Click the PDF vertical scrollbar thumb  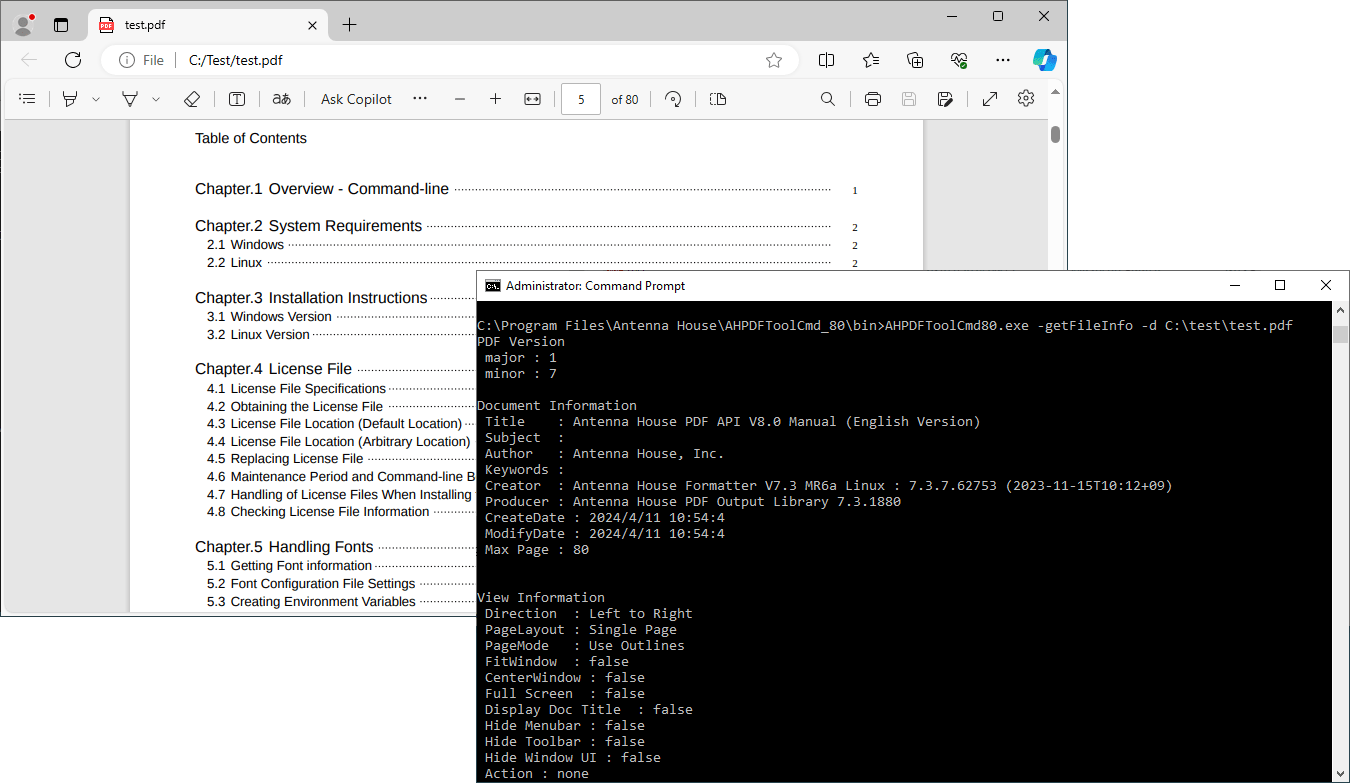[x=1055, y=135]
